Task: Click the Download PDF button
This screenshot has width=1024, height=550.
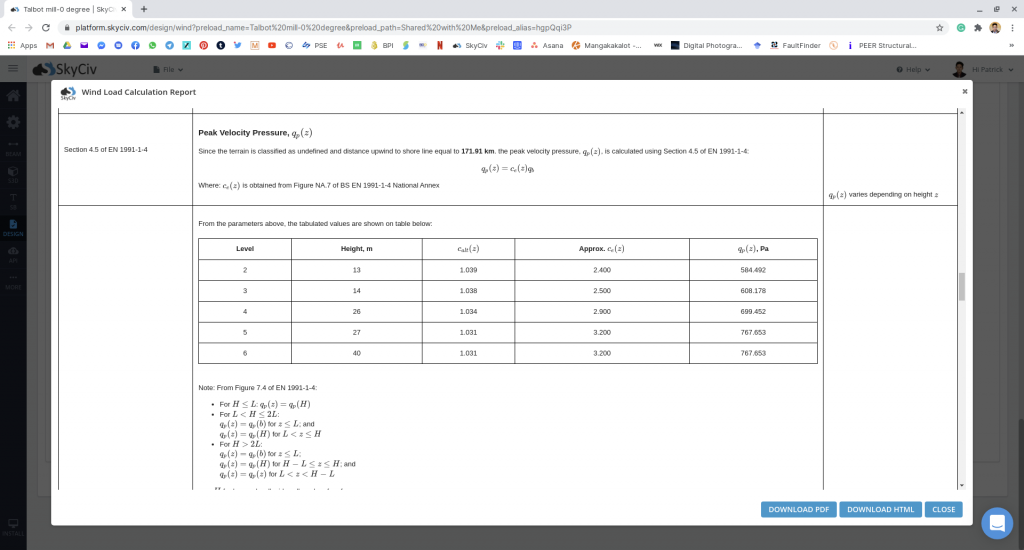Action: (798, 509)
